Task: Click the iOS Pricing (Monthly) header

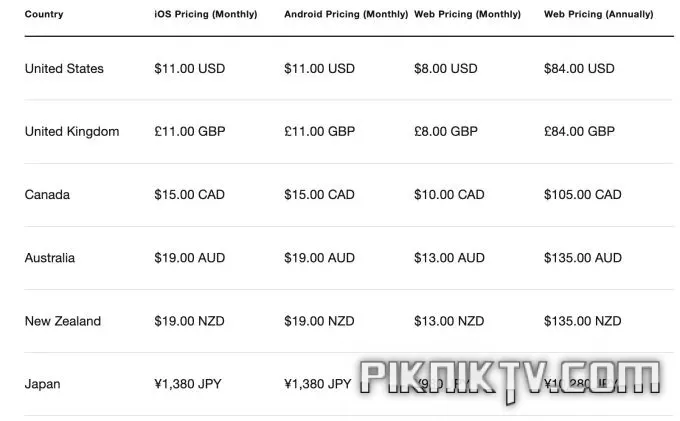Action: (x=206, y=14)
